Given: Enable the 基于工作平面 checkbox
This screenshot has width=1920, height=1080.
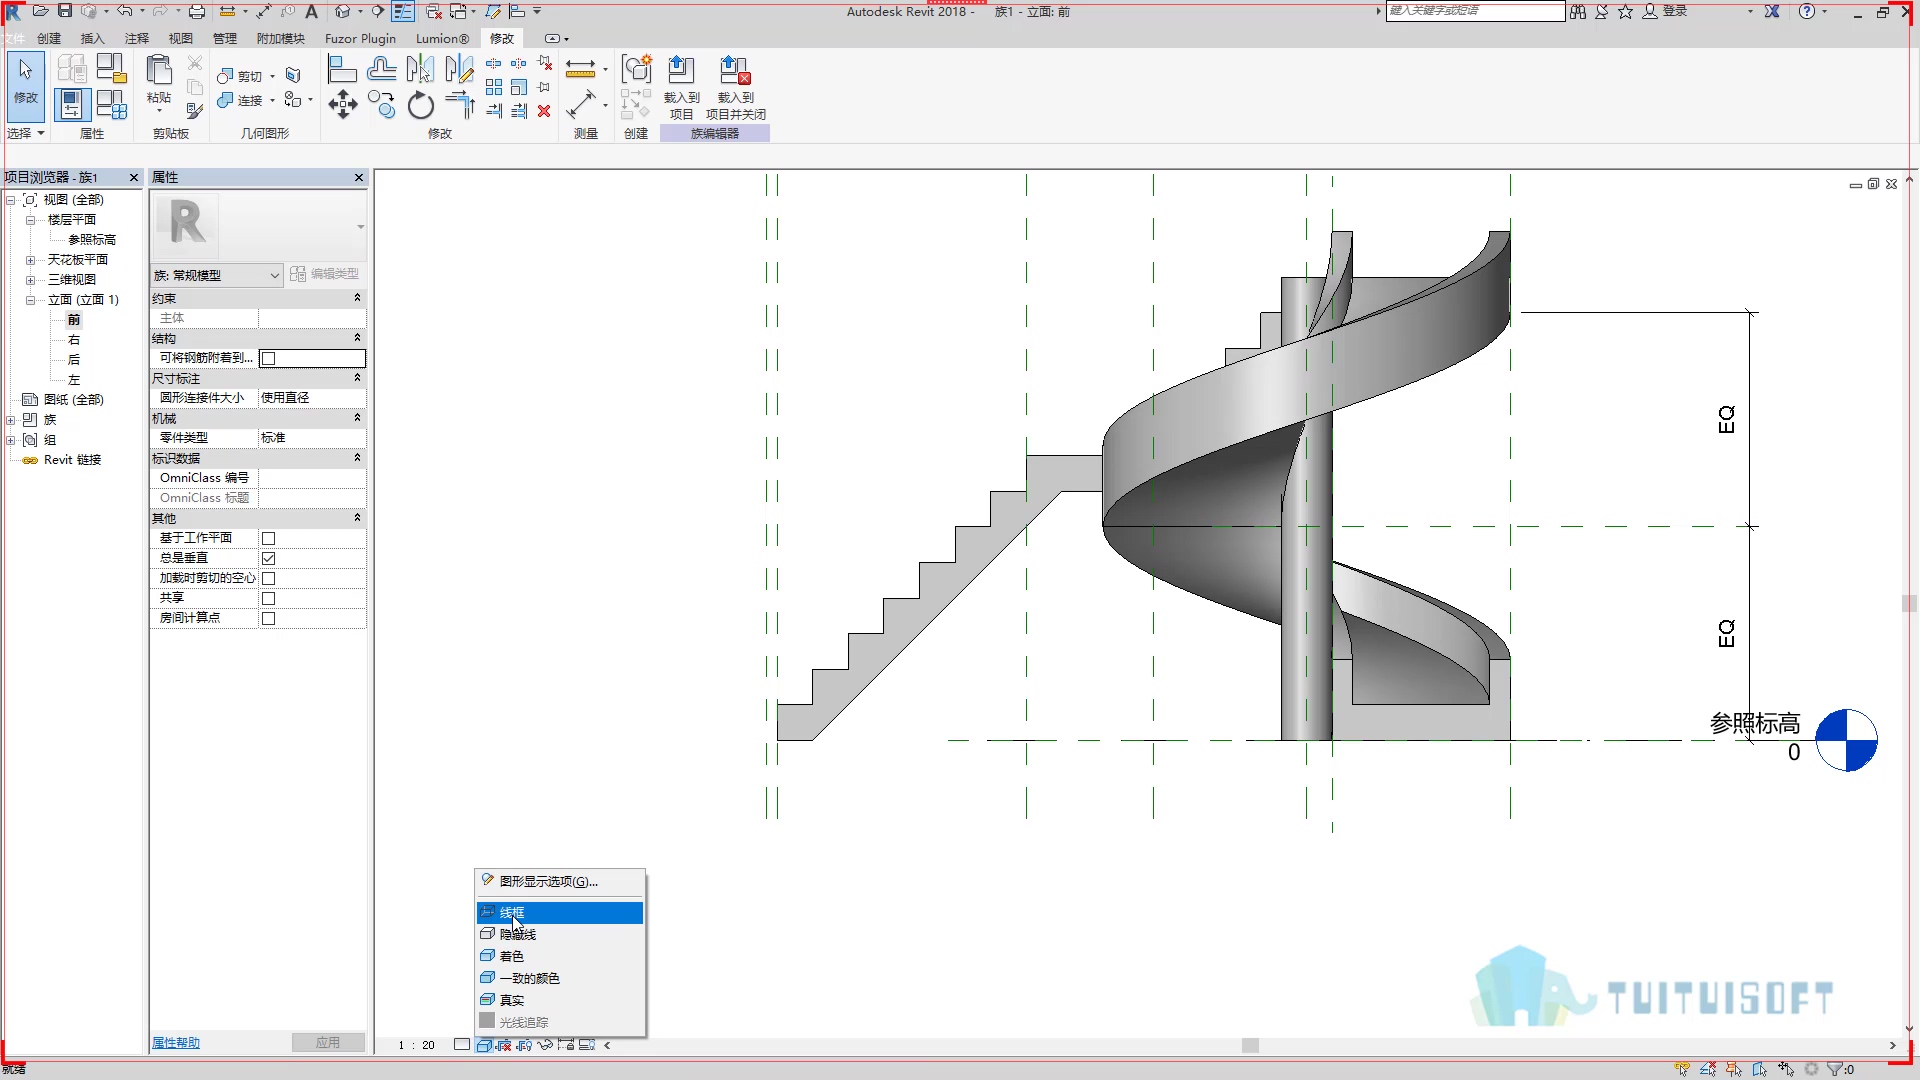Looking at the screenshot, I should coord(268,538).
